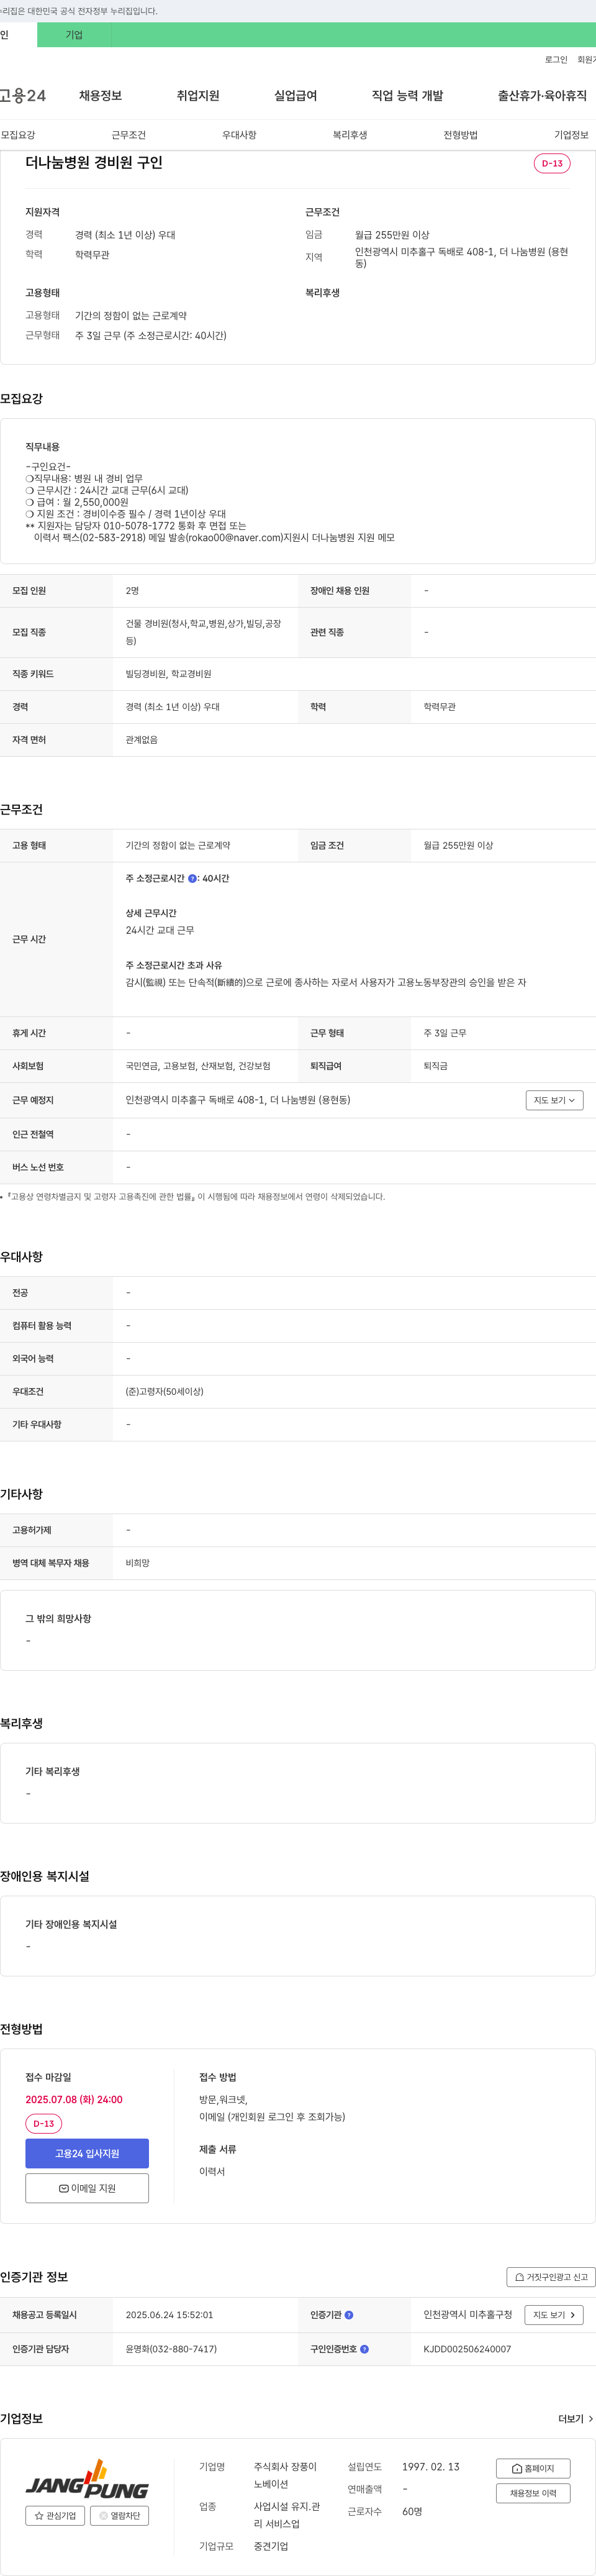Open 지도 보기 beside 인천광역시 미추홀구청

click(554, 2315)
